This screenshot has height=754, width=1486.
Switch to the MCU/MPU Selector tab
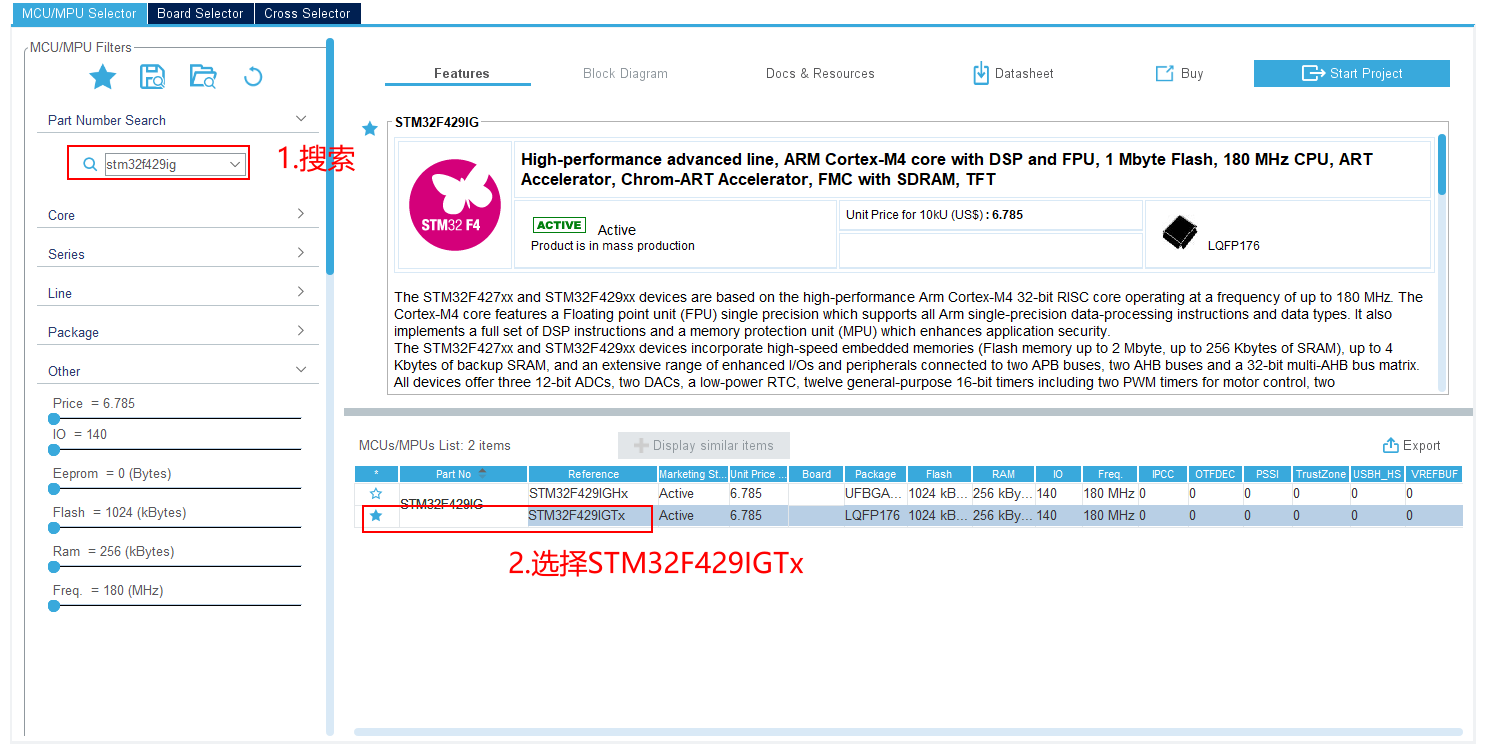coord(79,13)
